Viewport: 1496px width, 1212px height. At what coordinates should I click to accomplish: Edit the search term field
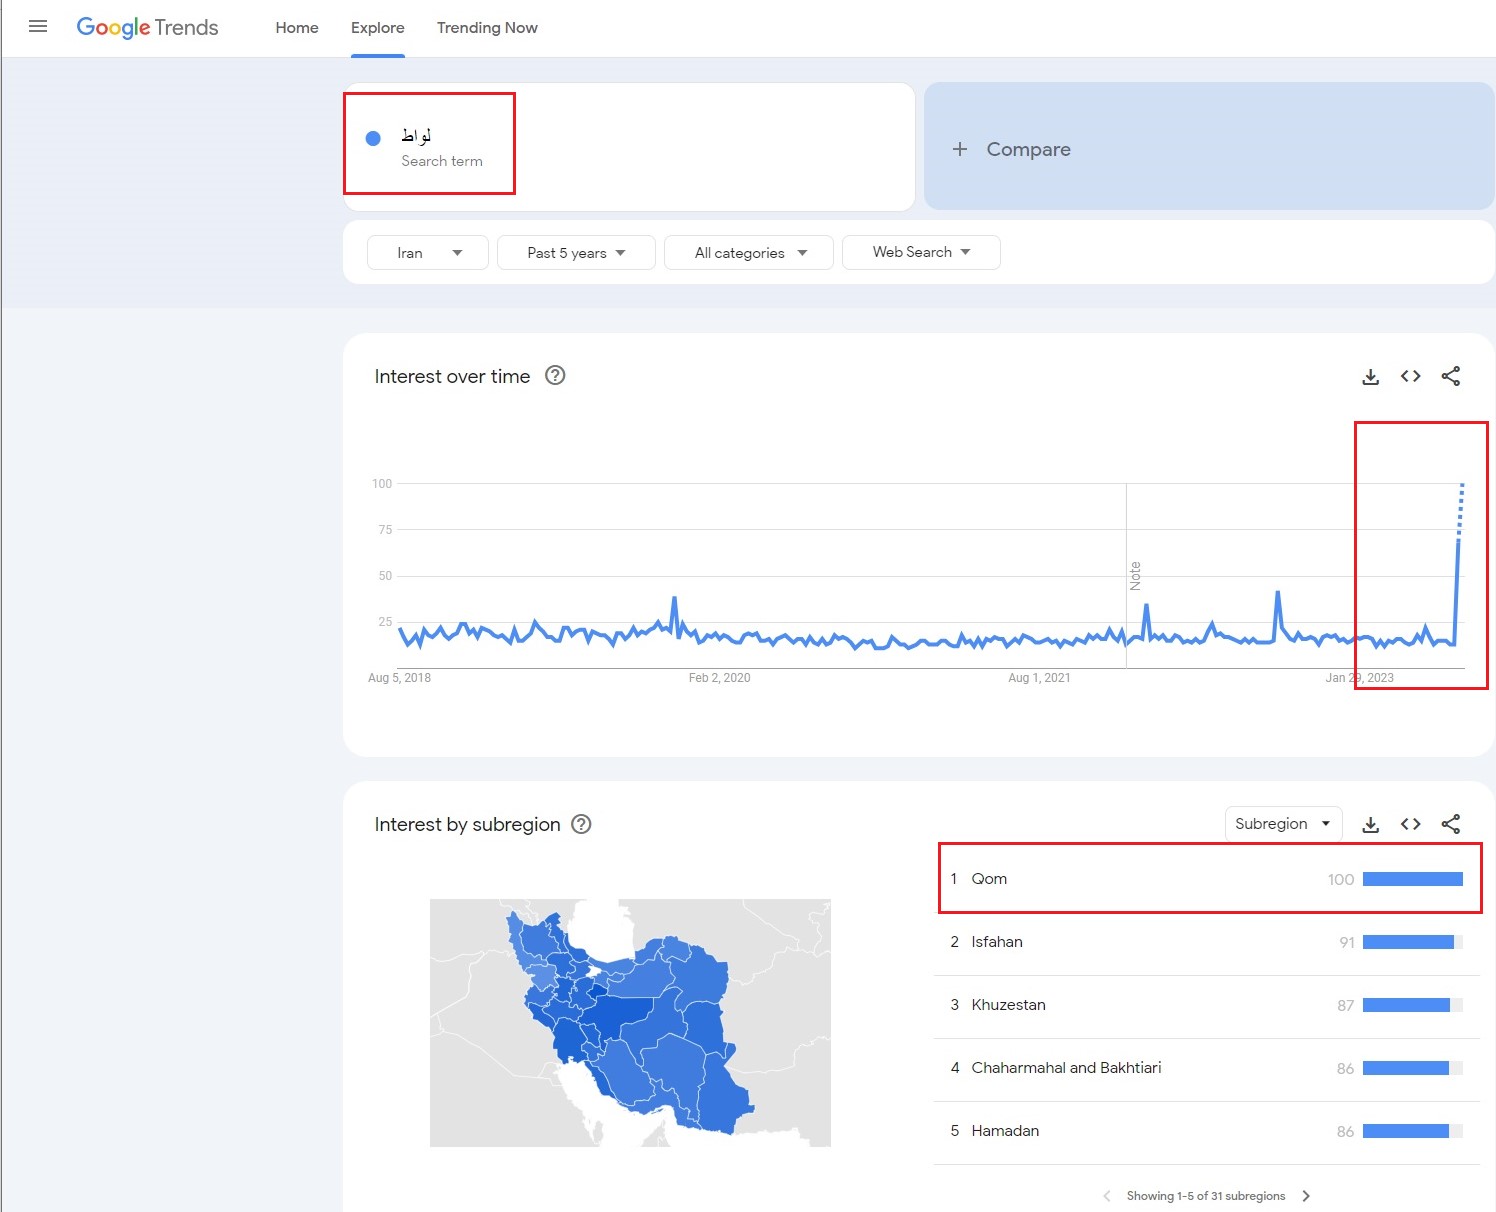point(629,146)
